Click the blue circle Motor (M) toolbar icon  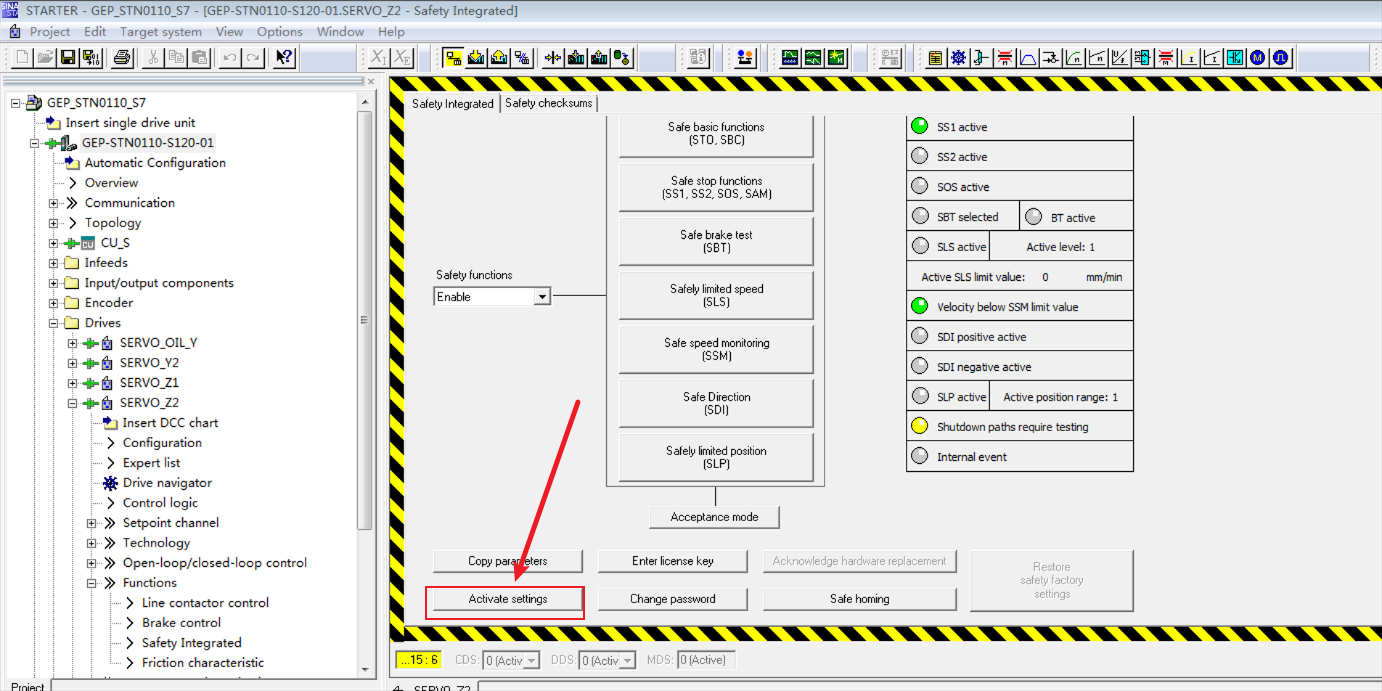1258,58
